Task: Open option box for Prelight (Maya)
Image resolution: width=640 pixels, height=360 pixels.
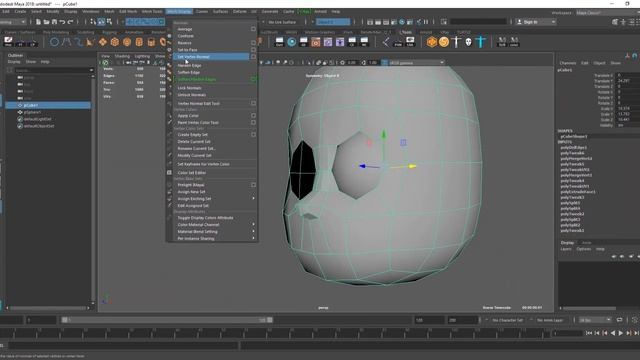Action: coord(253,185)
